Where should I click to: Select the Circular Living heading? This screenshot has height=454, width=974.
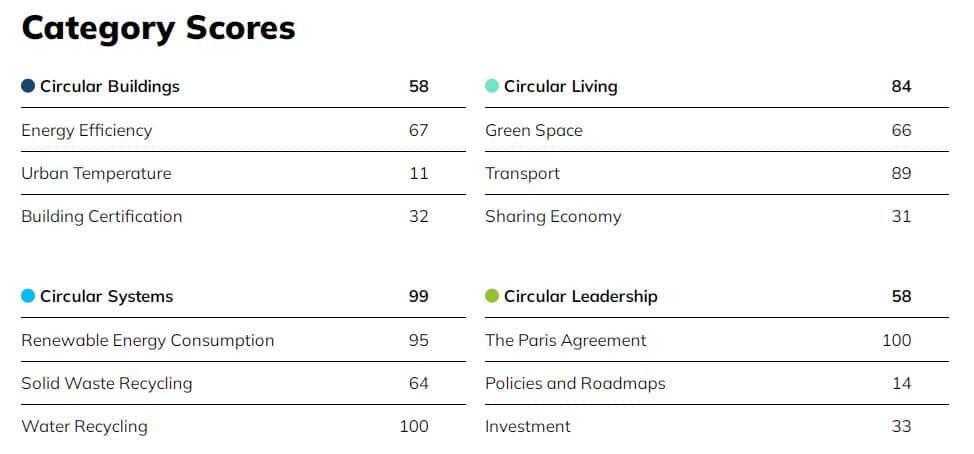pyautogui.click(x=561, y=86)
